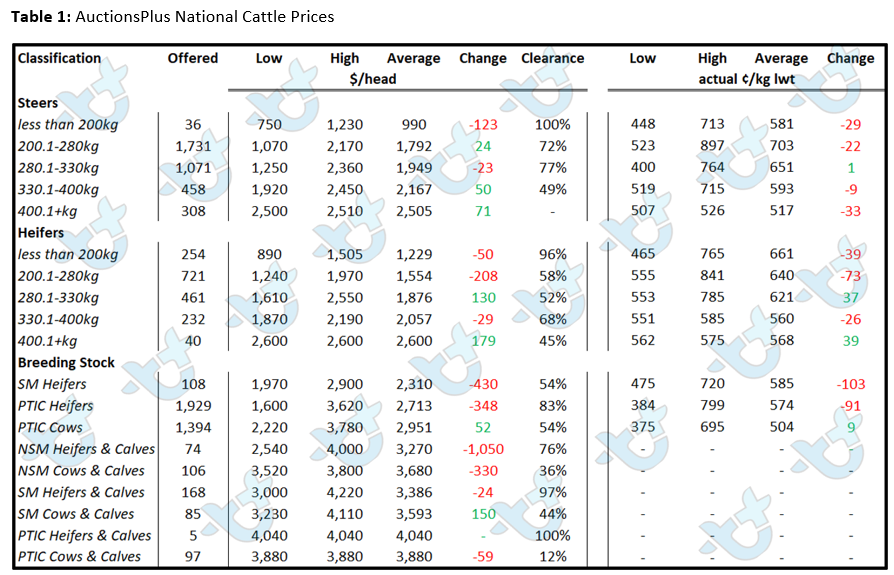This screenshot has height=575, width=894.
Task: Select the average price '3,270'
Action: 414,449
